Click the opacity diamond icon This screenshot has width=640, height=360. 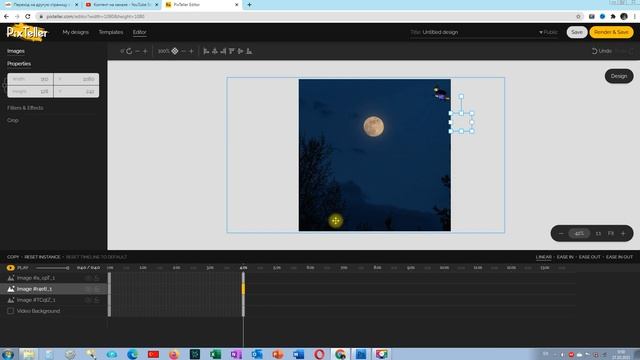click(175, 51)
